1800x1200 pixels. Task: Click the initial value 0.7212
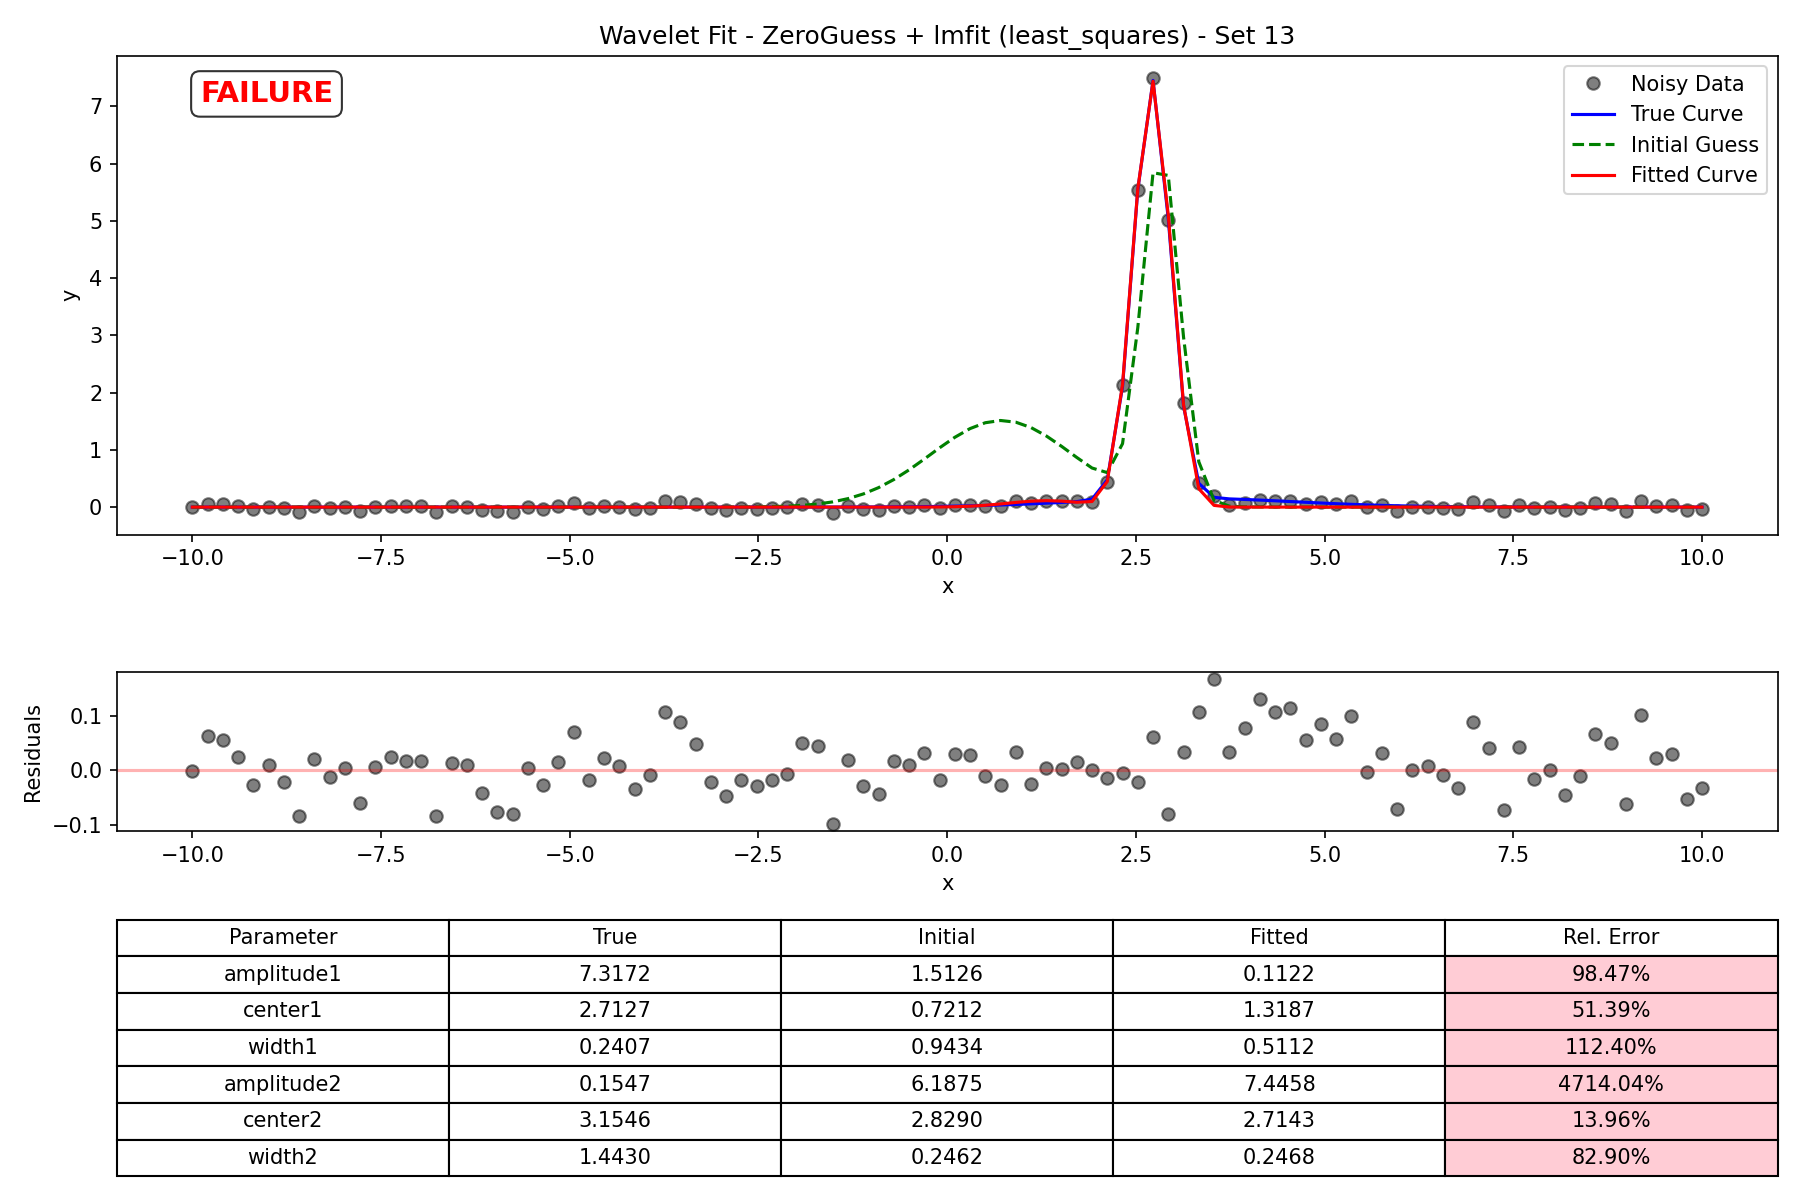click(947, 1010)
